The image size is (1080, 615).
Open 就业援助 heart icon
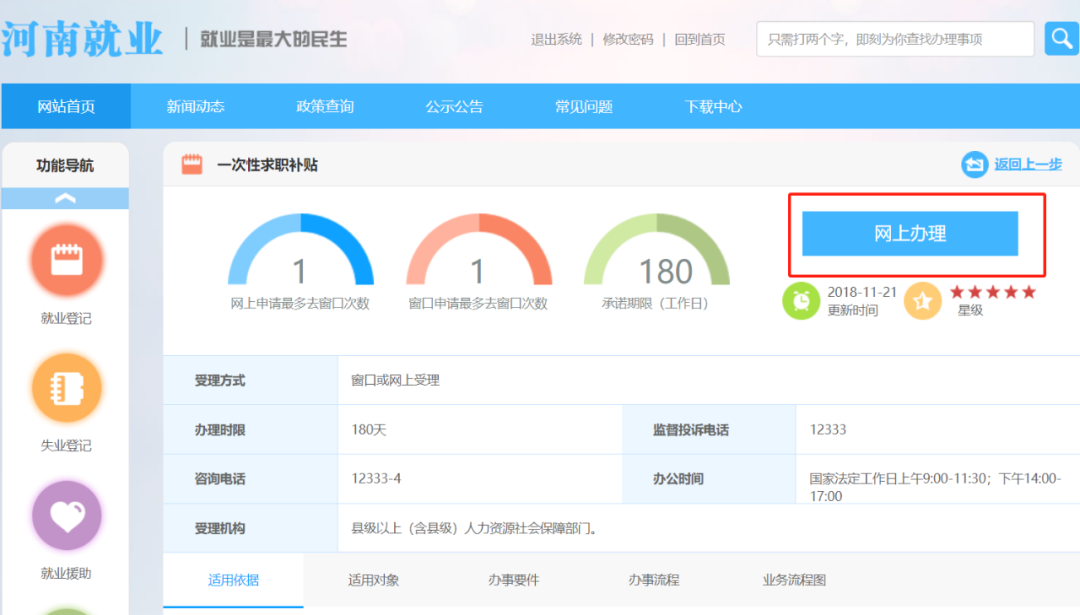coord(66,515)
